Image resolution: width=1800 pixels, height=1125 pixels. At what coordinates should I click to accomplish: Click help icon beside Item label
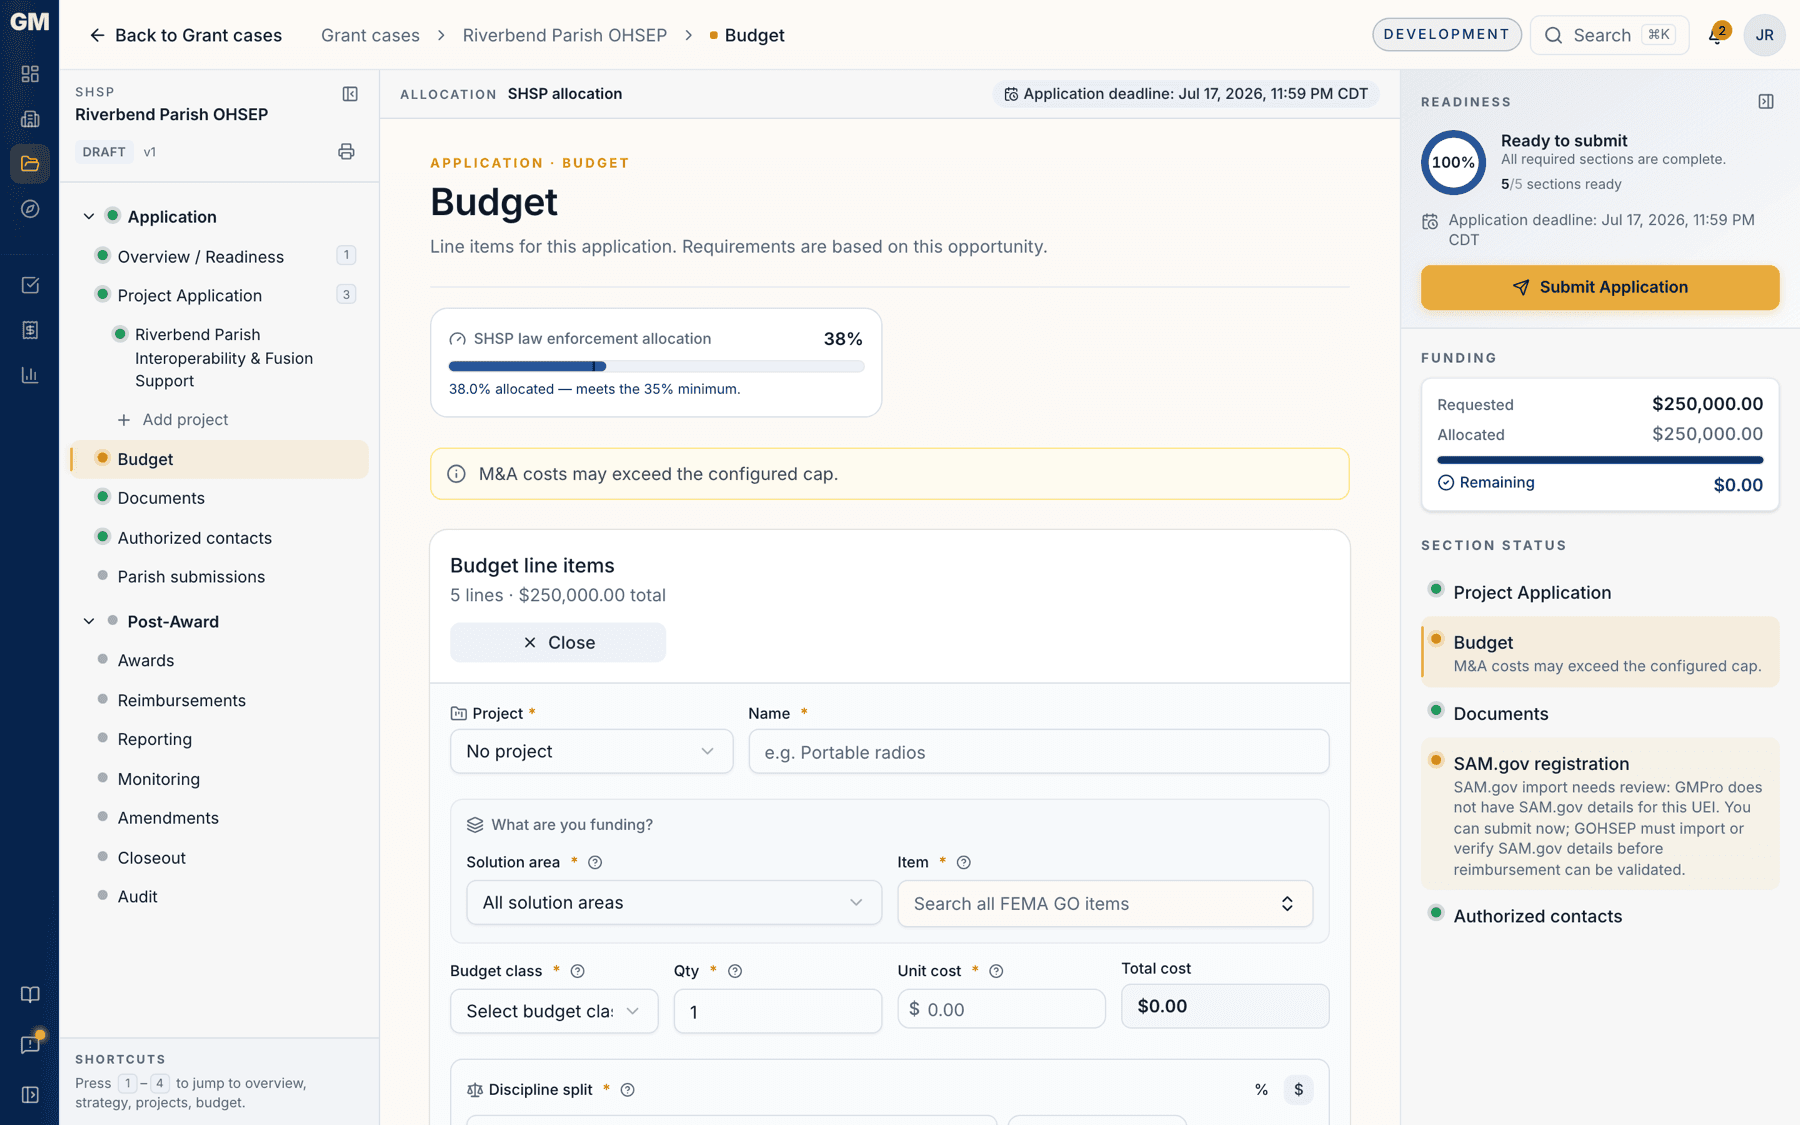[x=964, y=862]
